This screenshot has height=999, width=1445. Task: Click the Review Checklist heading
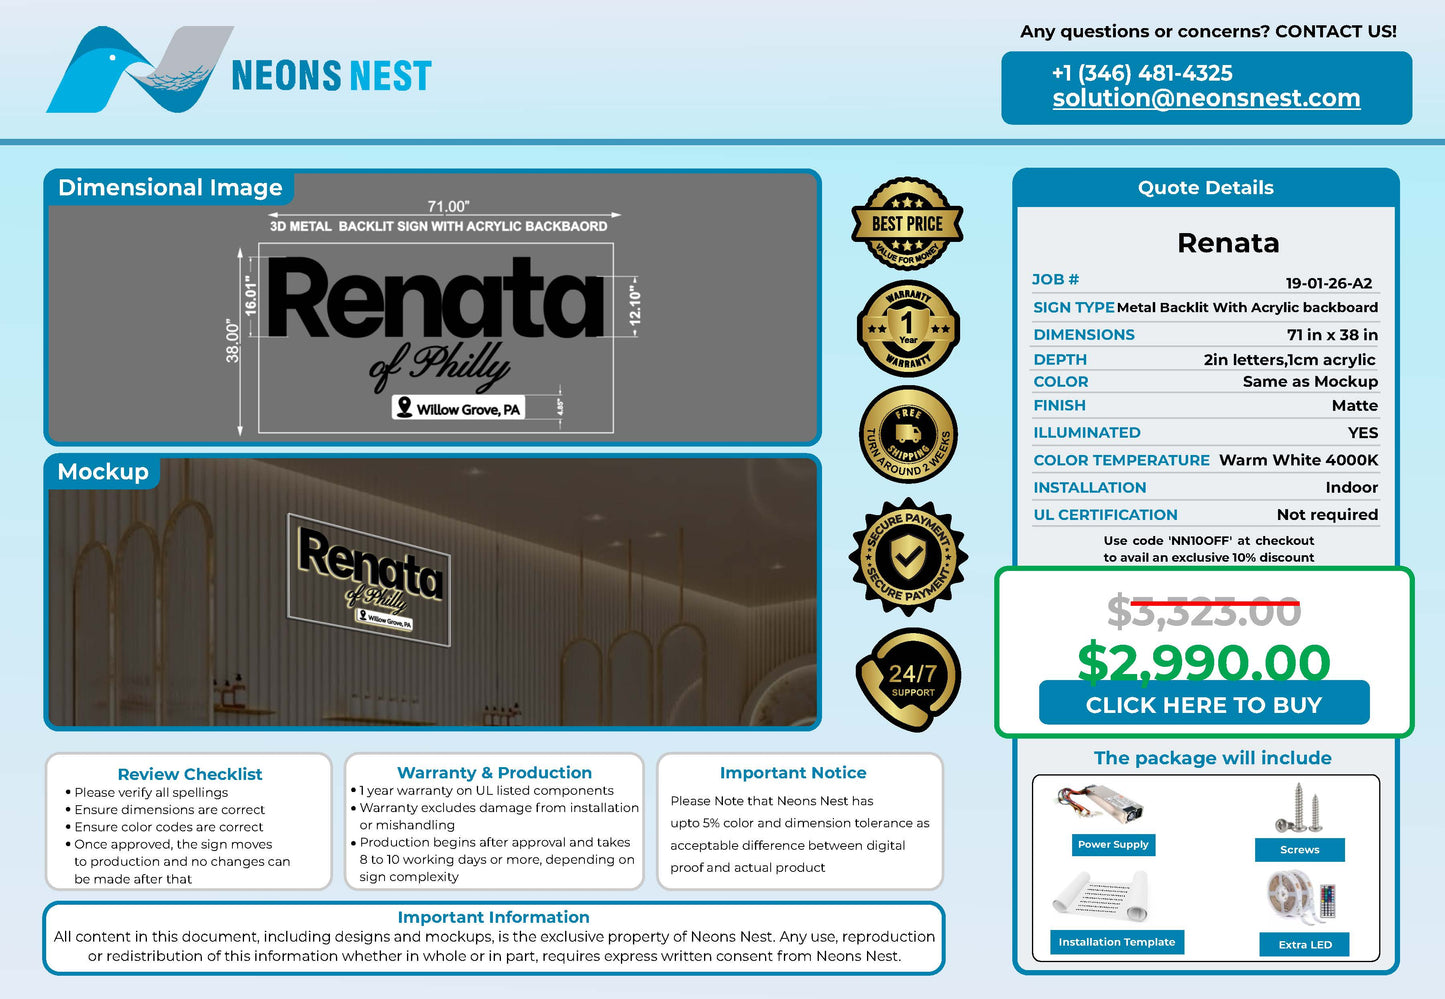(x=190, y=774)
